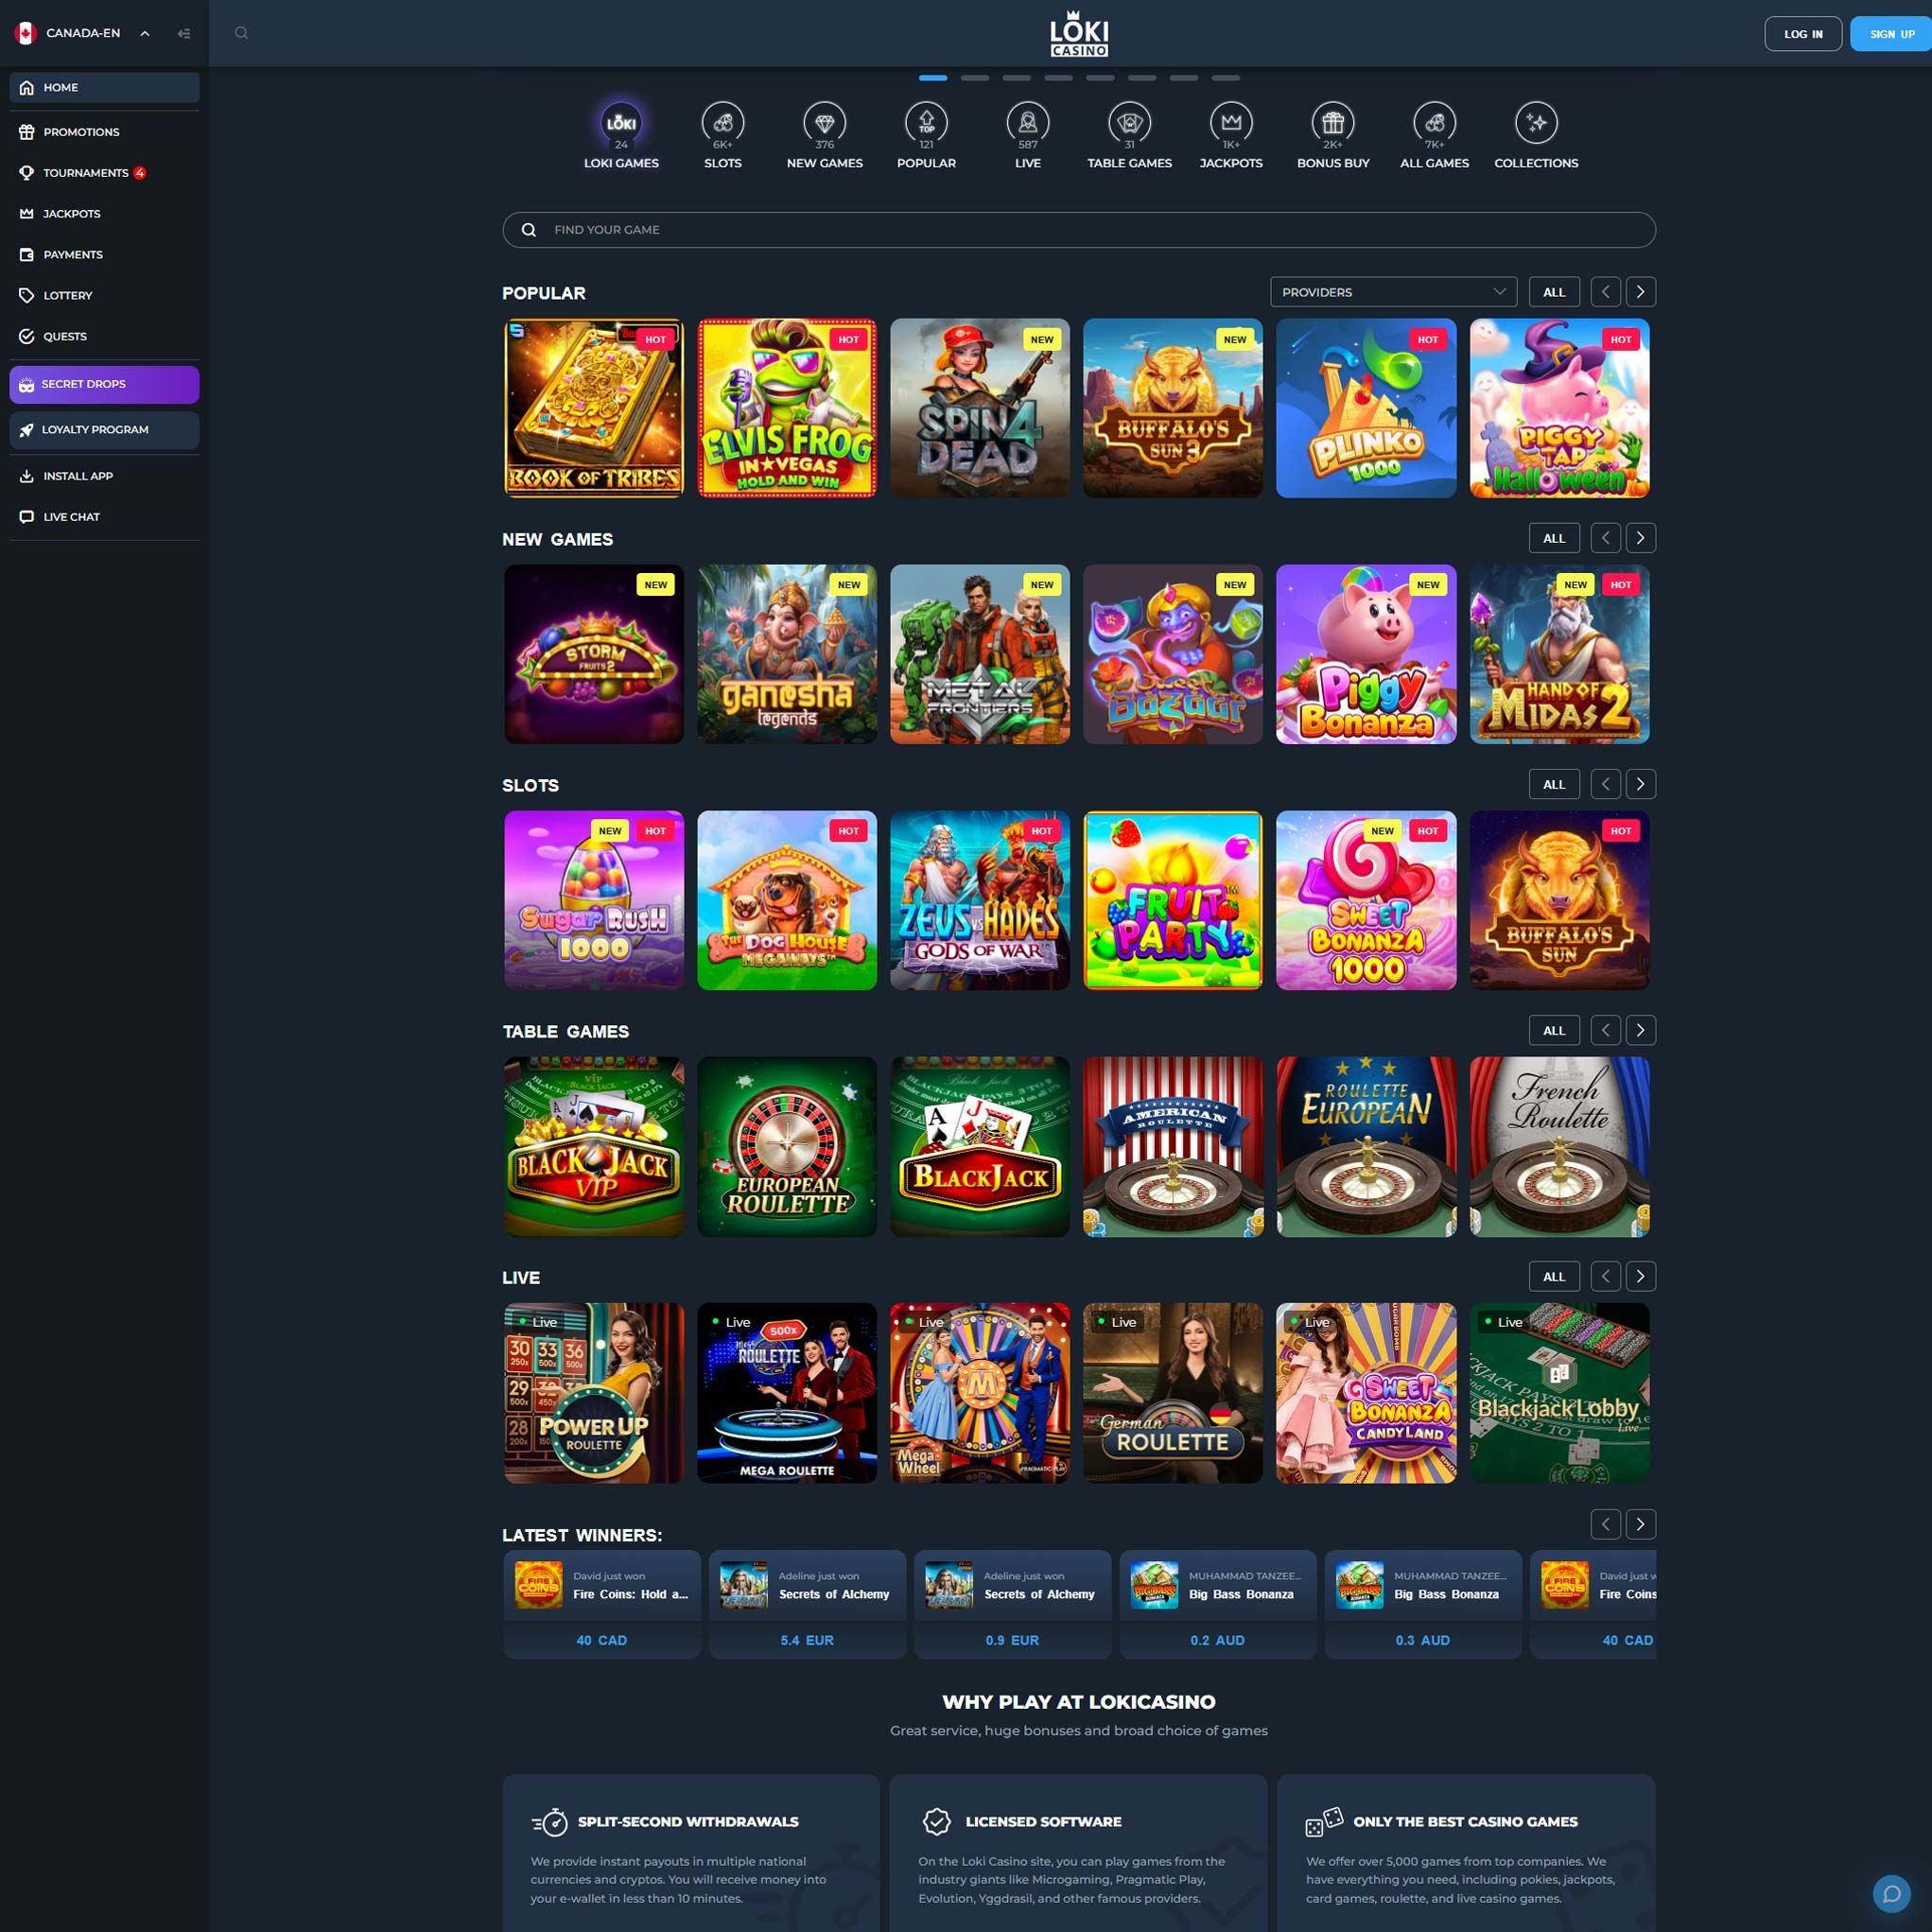Open the Popular top games icon

click(x=926, y=123)
